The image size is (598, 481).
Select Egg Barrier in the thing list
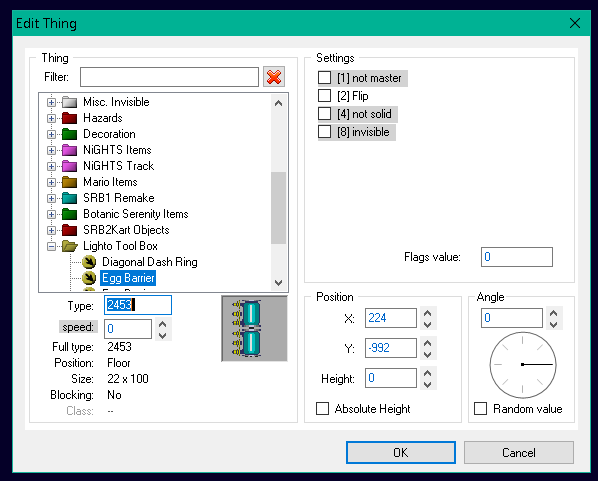click(128, 278)
